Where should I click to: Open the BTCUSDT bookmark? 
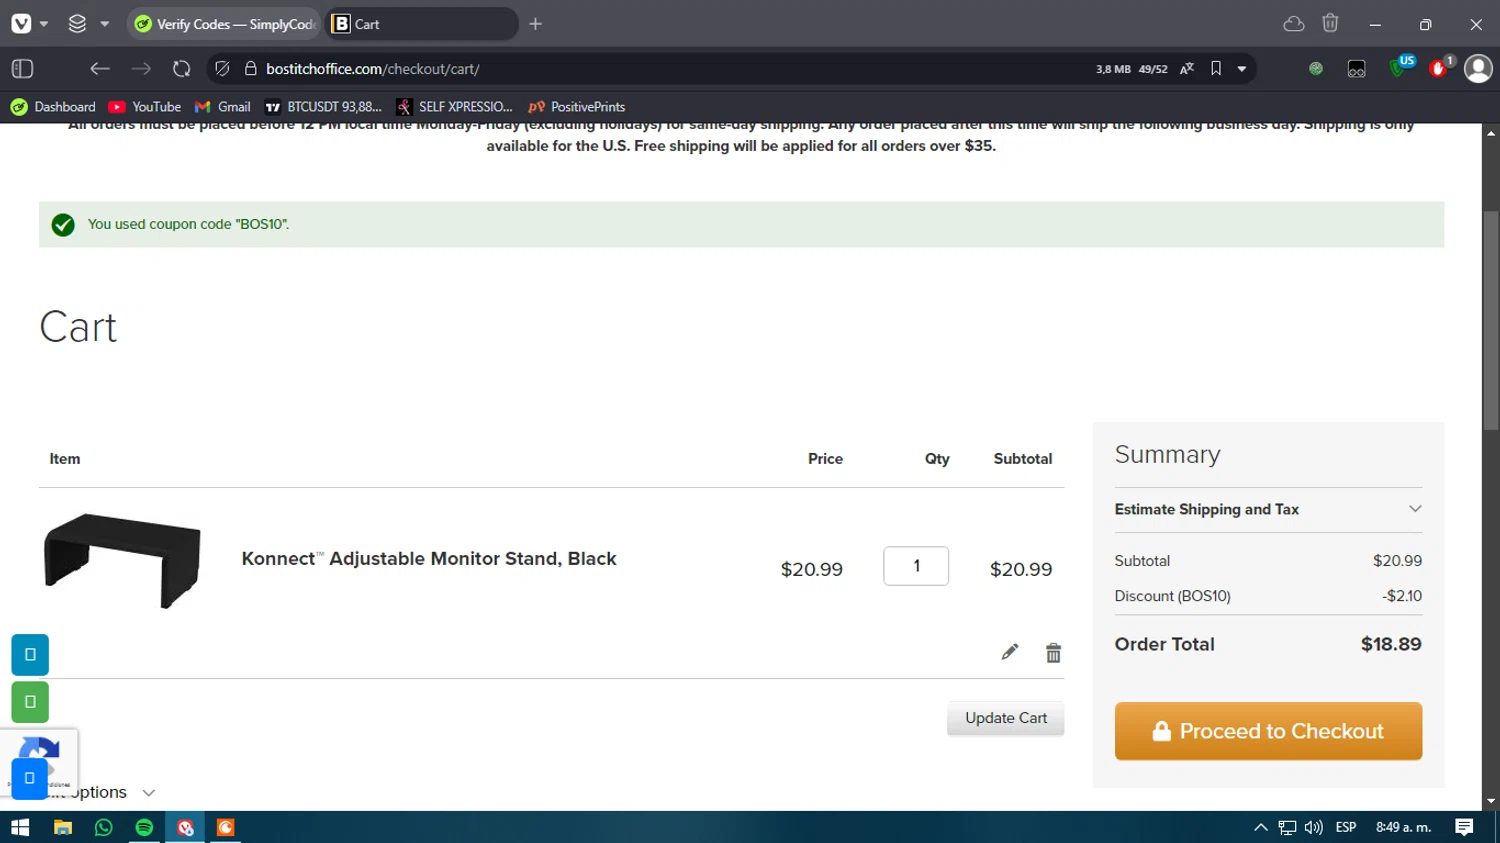tap(324, 107)
